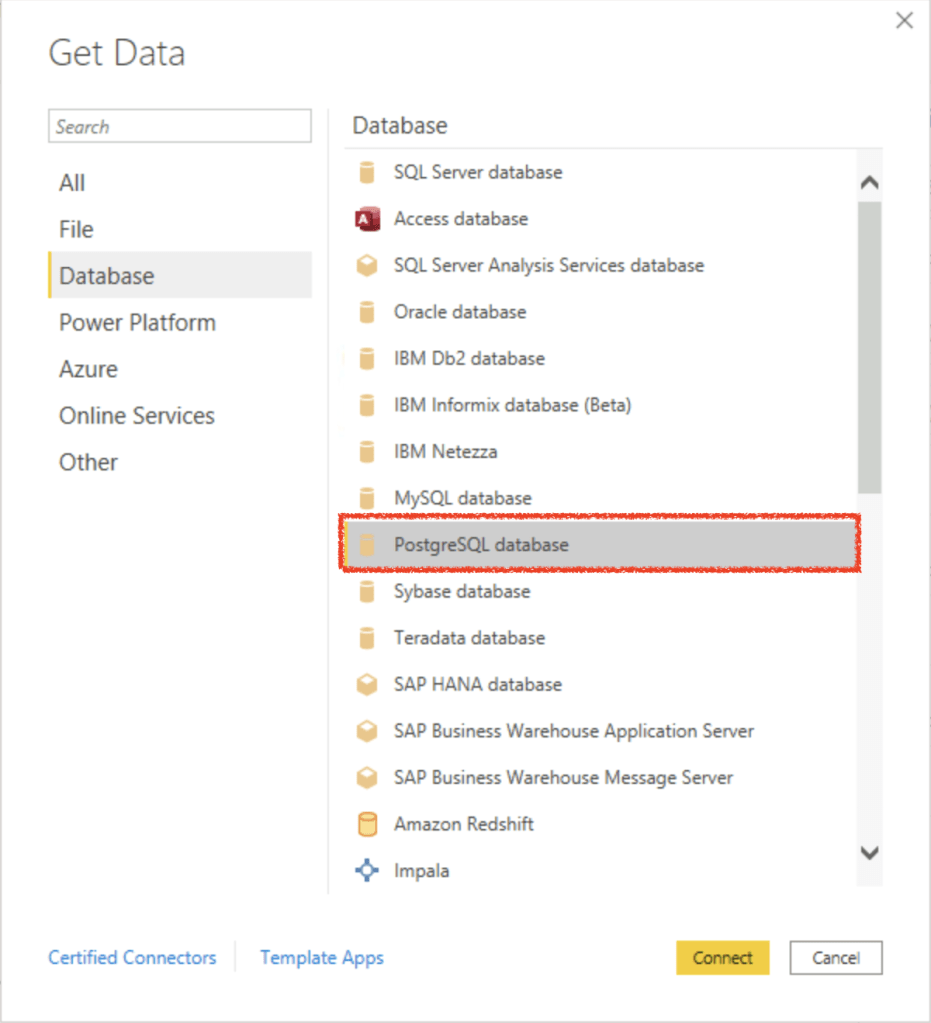Screen dimensions: 931x1023
Task: Focus the Search input field
Action: point(180,127)
